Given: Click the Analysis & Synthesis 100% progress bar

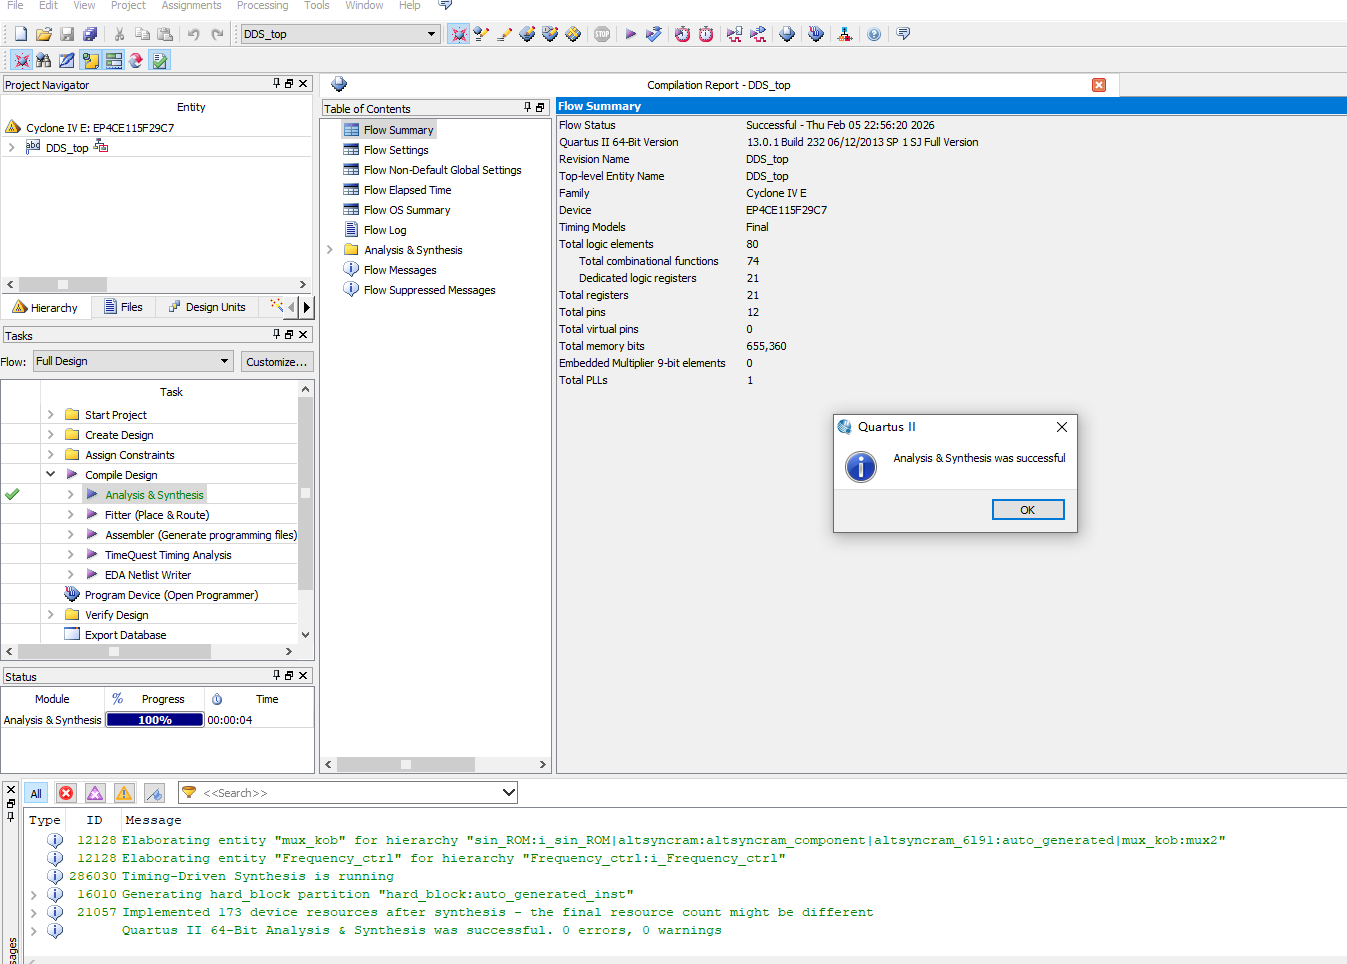Looking at the screenshot, I should coord(155,719).
